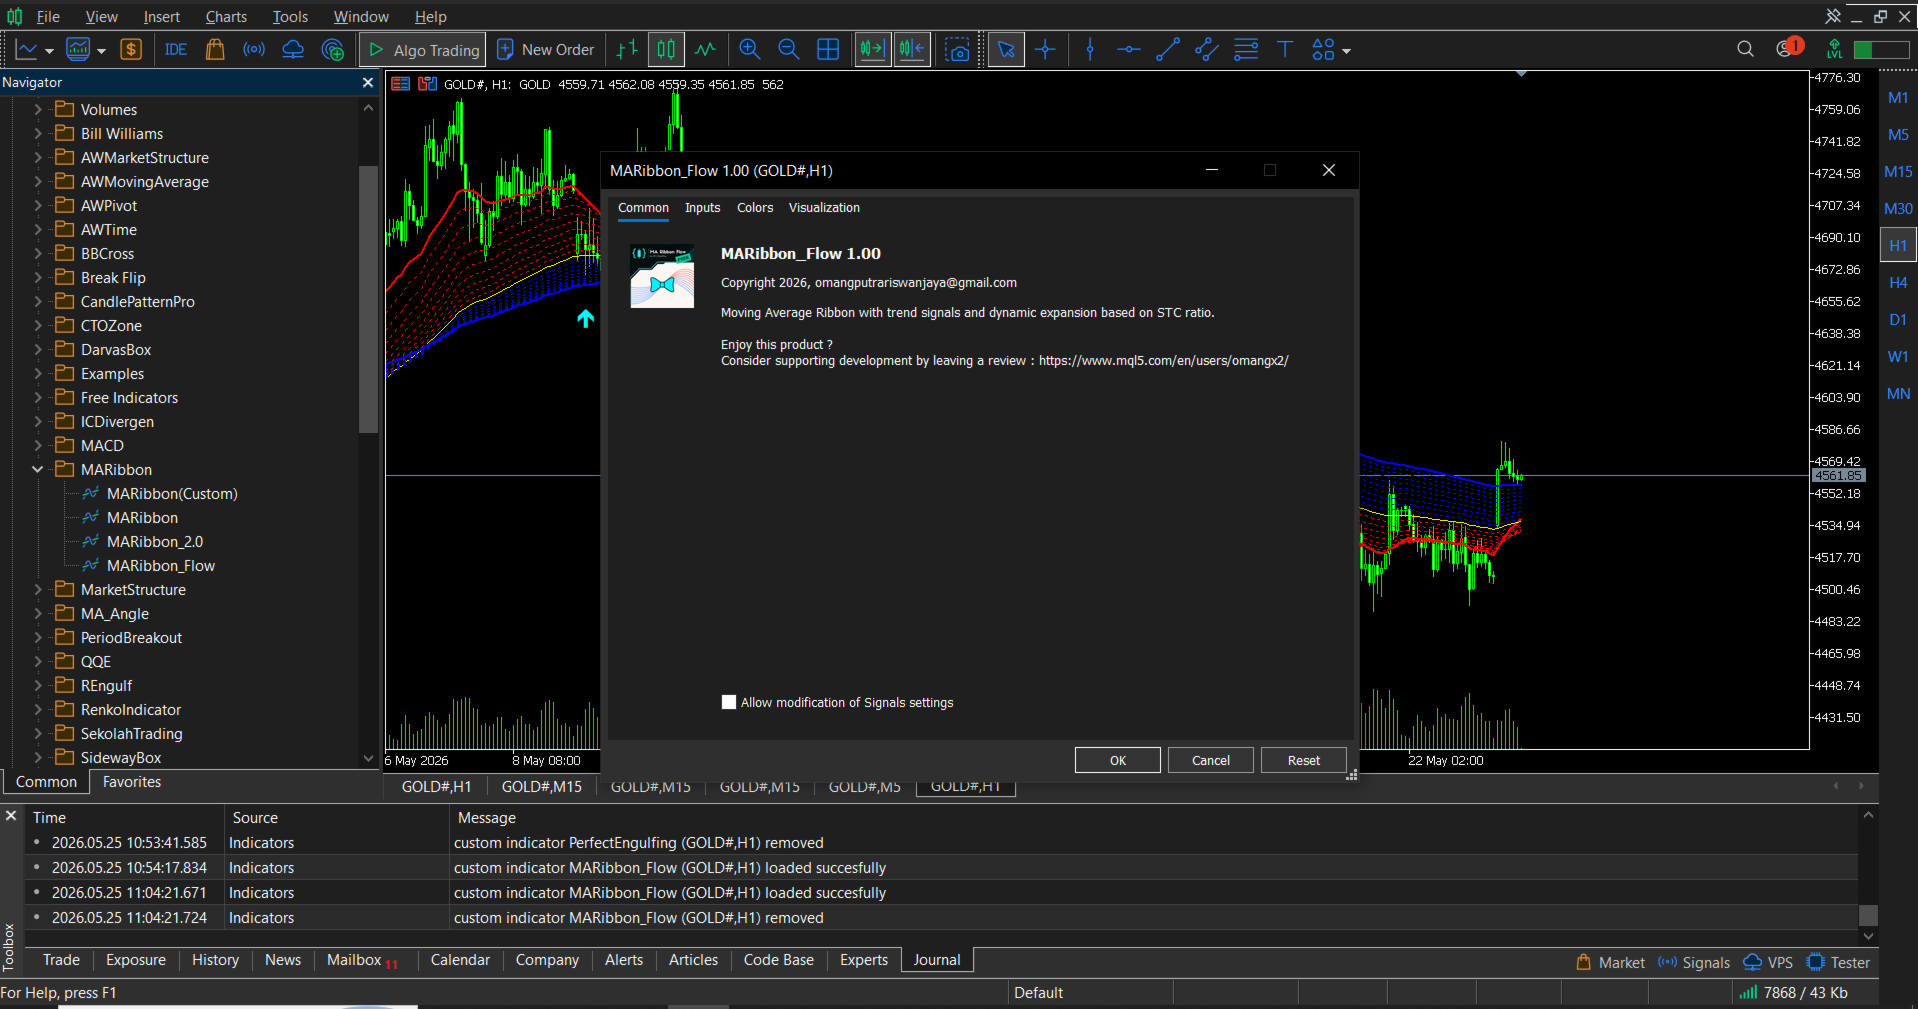
Task: Expand the Volumes folder in Navigator
Action: [x=38, y=109]
